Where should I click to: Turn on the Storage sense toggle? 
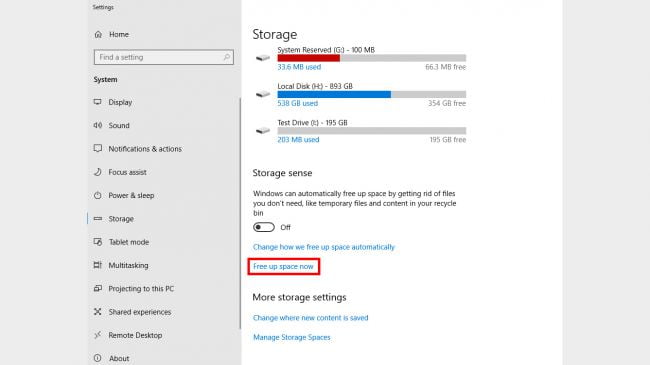pos(264,227)
